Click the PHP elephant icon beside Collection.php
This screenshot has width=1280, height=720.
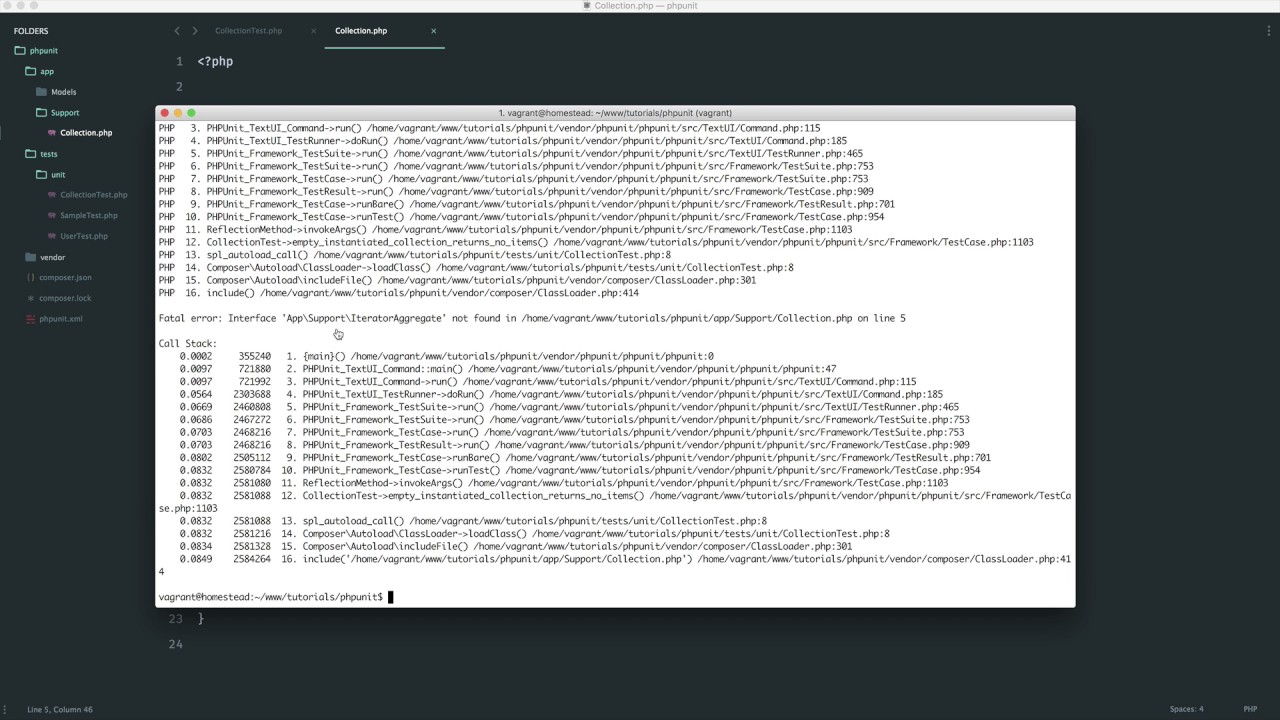tap(51, 133)
